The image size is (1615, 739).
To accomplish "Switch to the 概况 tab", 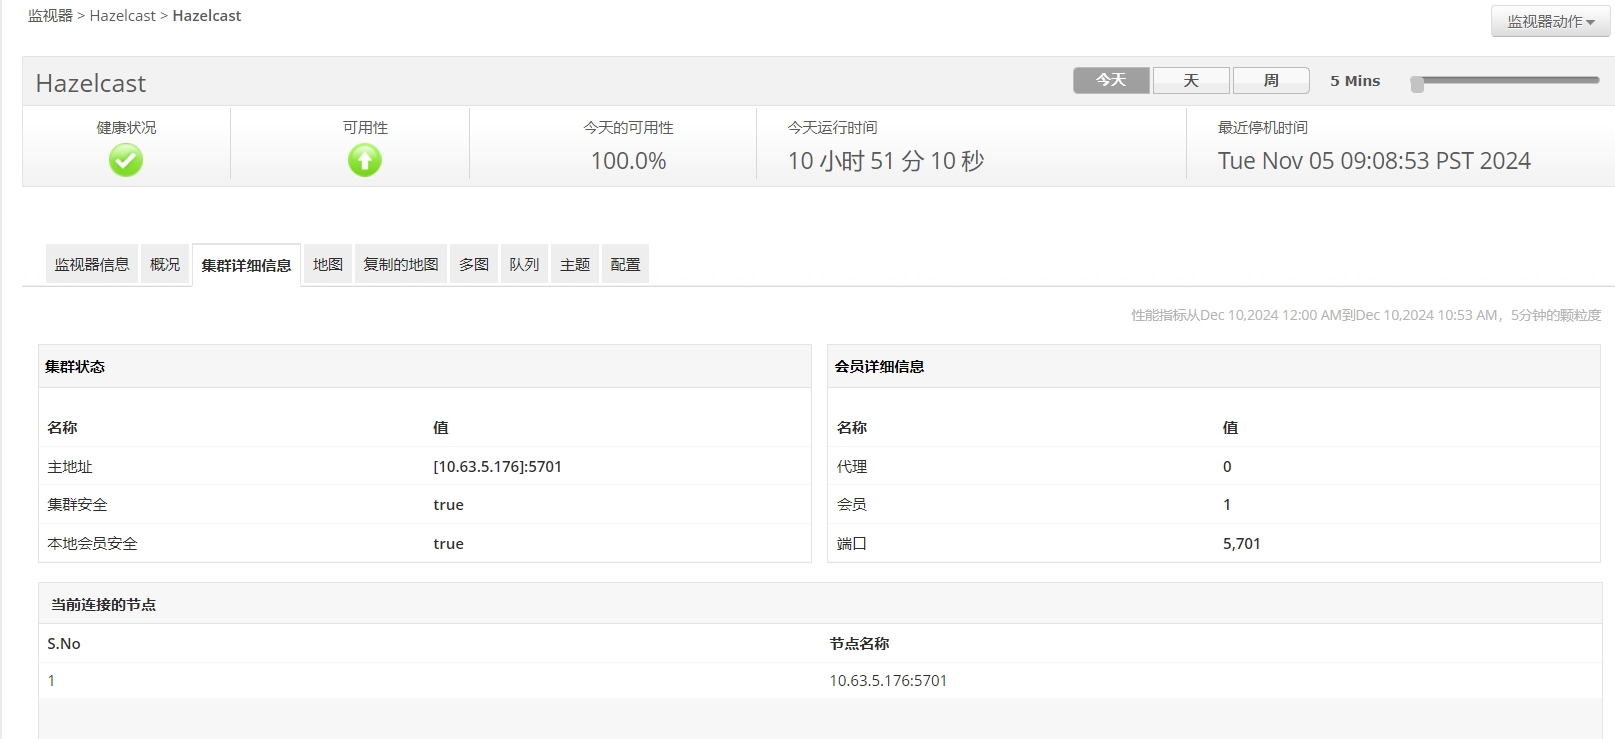I will click(165, 264).
